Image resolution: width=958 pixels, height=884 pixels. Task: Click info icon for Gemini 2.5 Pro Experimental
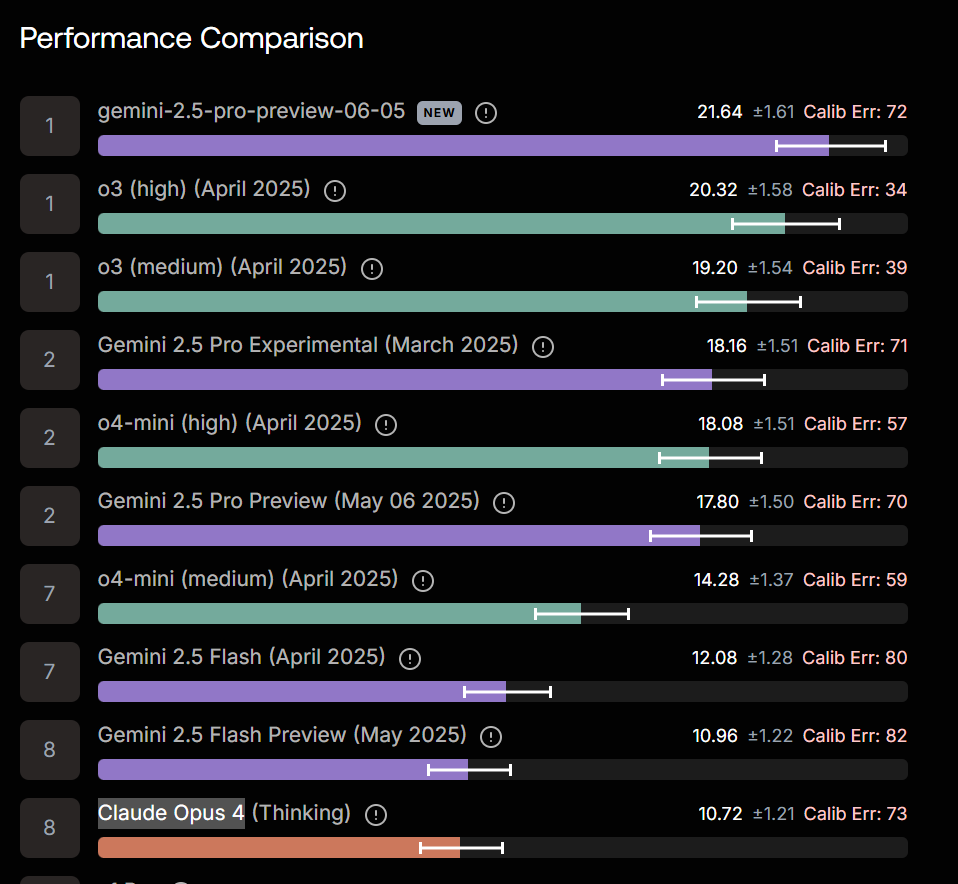543,347
